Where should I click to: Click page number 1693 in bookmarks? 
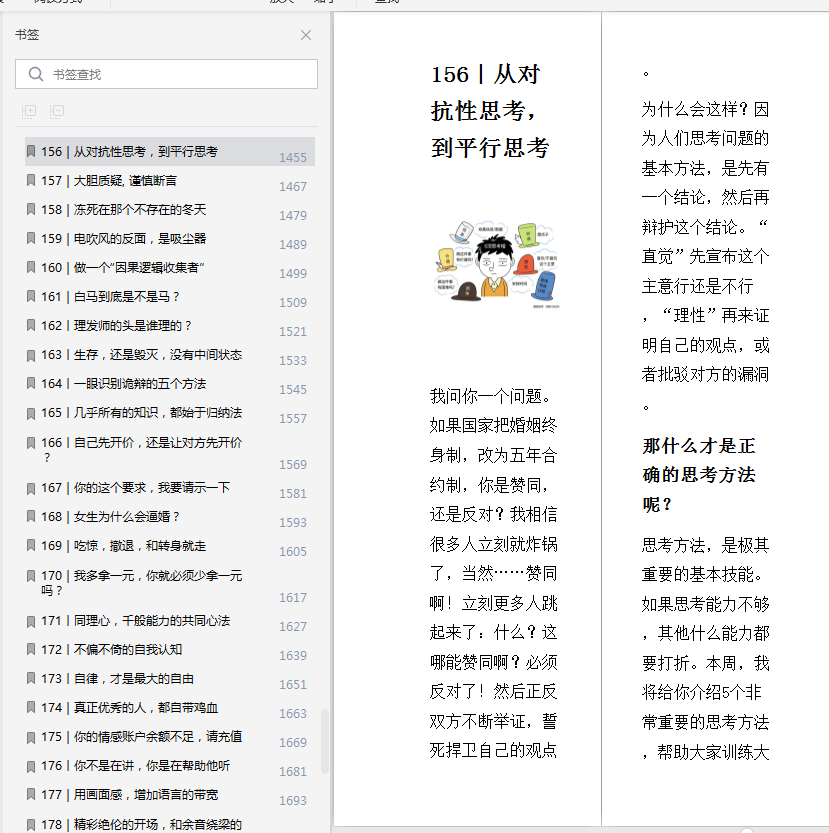(x=293, y=801)
